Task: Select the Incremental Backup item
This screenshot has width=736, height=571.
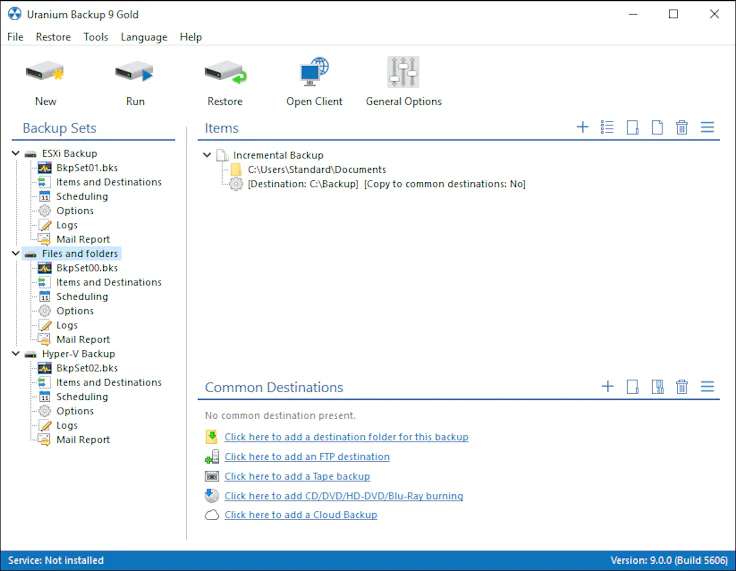Action: point(278,155)
